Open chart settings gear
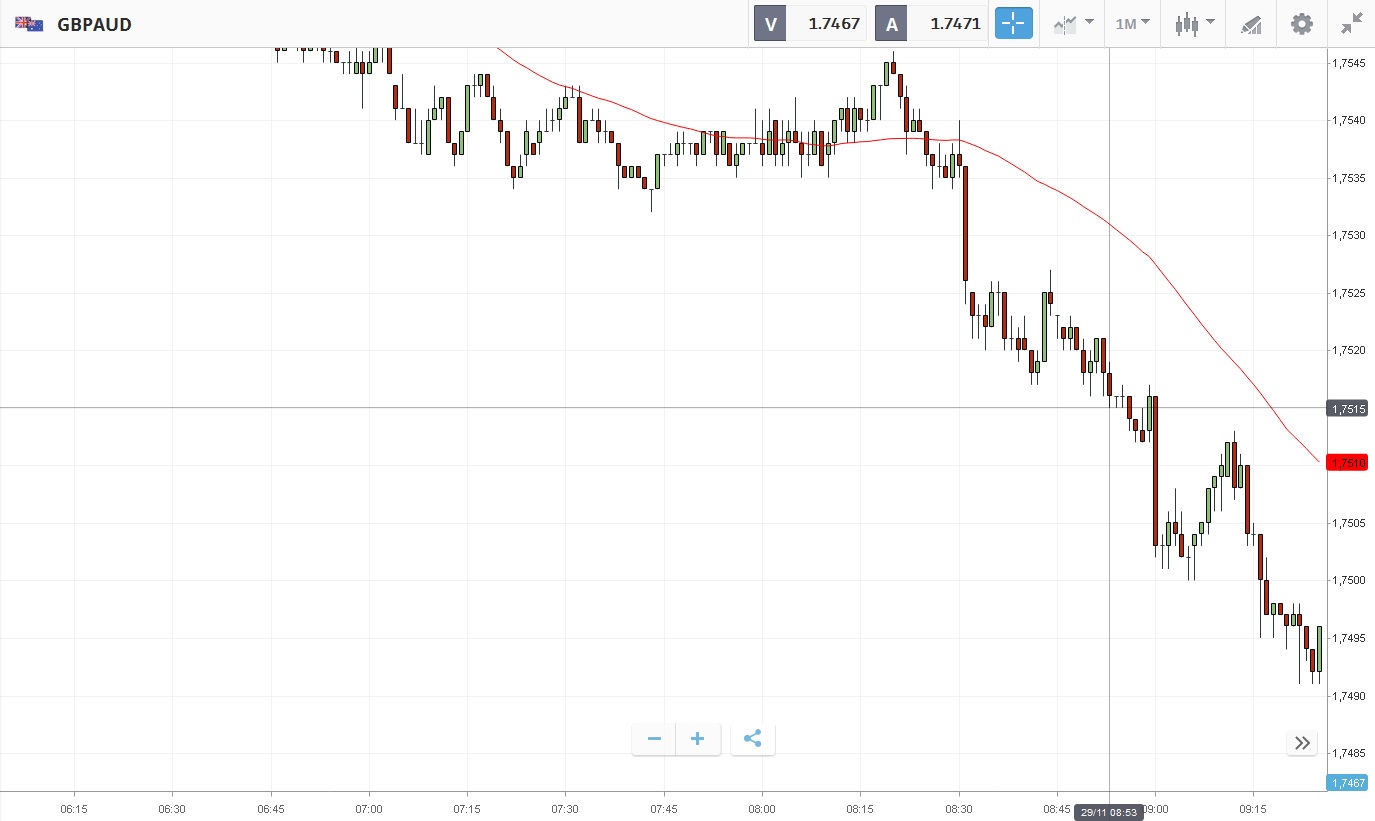This screenshot has height=821, width=1375. (1301, 23)
